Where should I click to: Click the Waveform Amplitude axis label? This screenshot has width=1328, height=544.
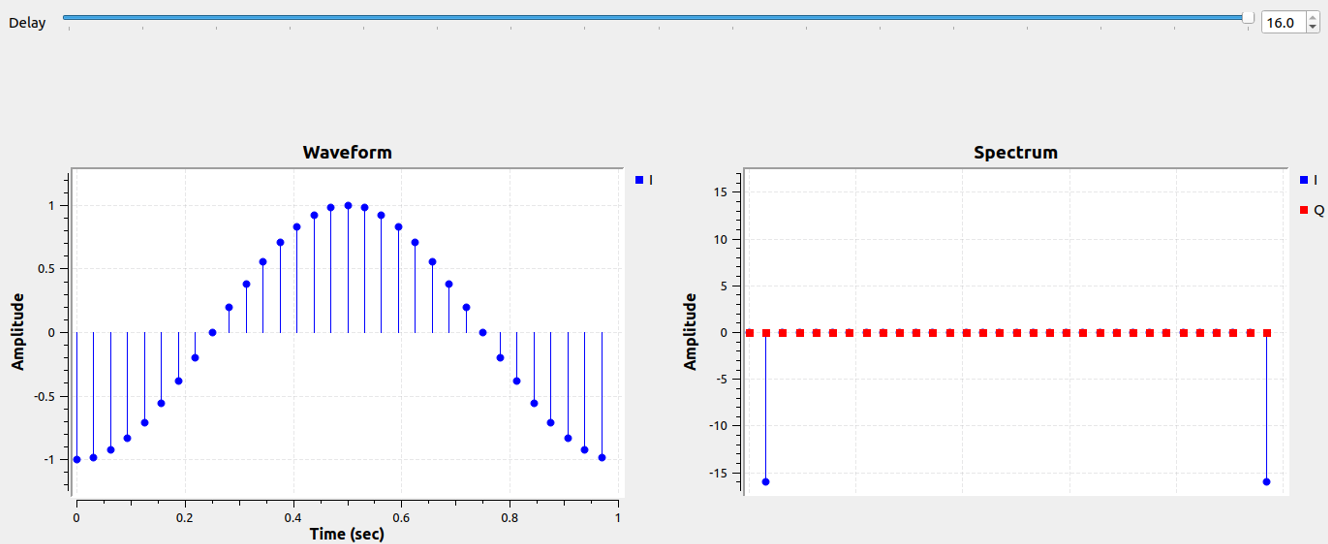point(17,332)
